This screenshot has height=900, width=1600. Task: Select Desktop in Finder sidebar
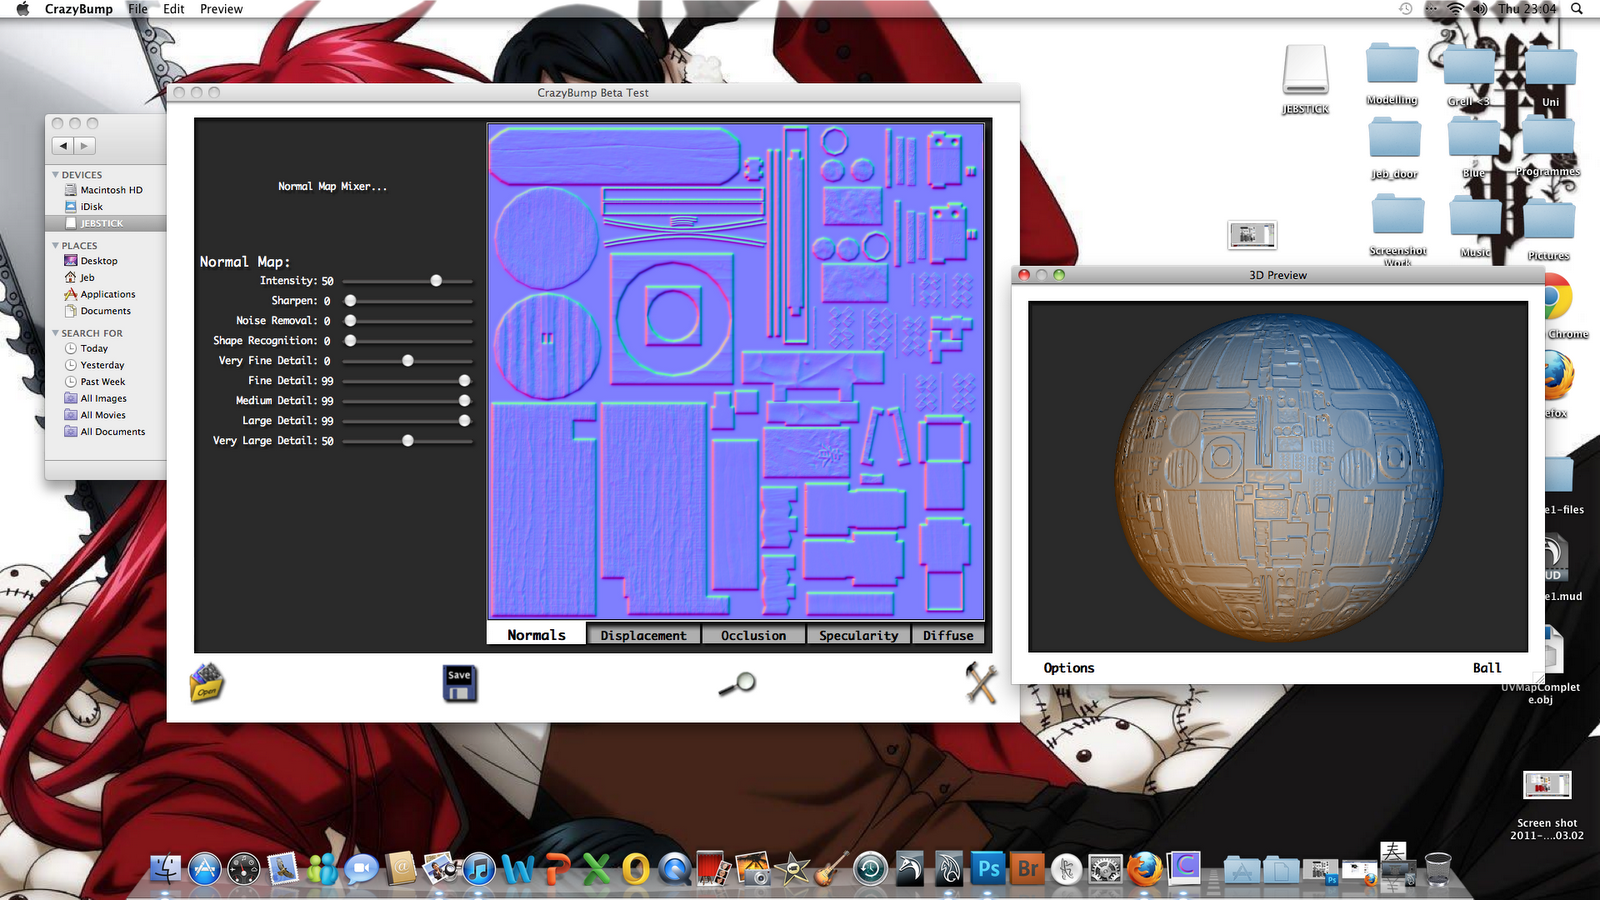pyautogui.click(x=98, y=261)
